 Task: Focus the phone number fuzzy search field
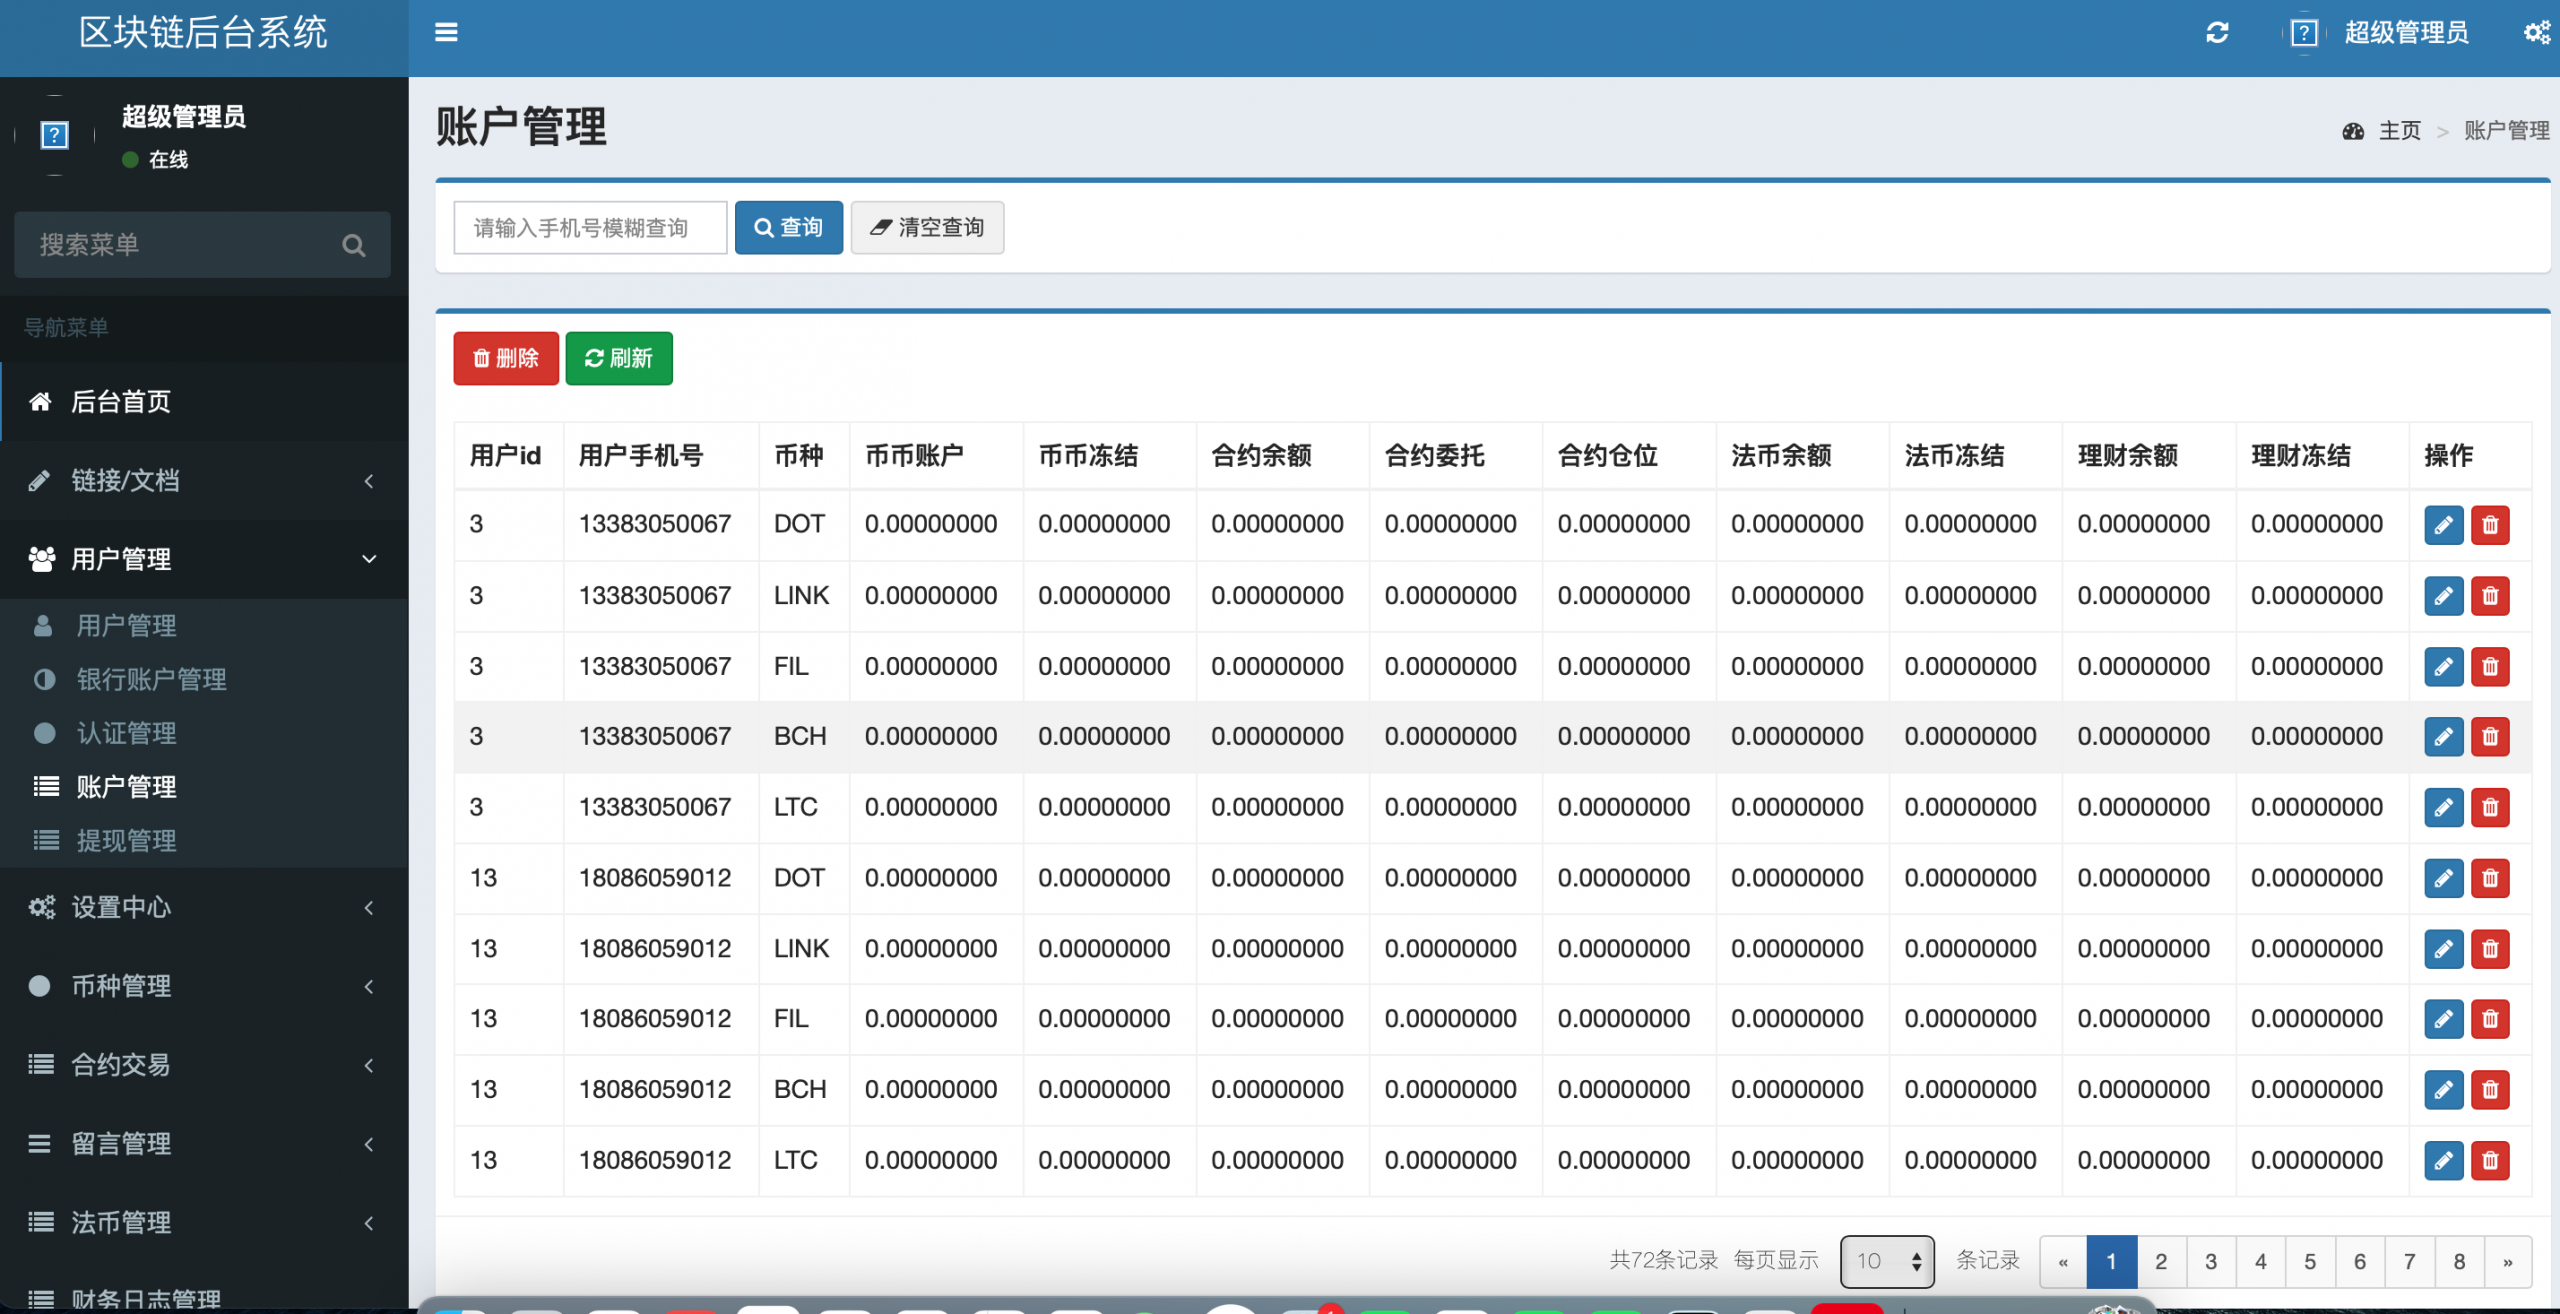(590, 228)
